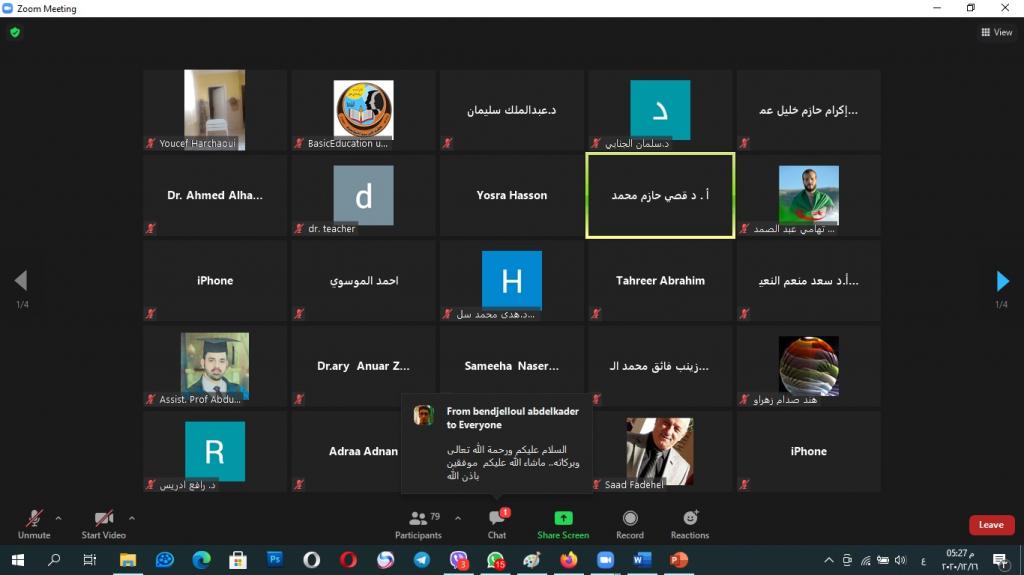
Task: Open the Participants panel
Action: [x=418, y=523]
